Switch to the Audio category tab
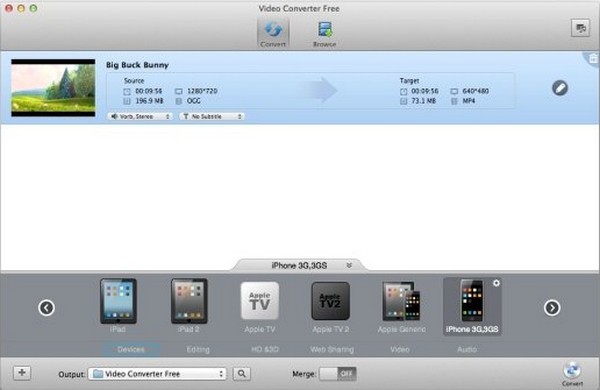The image size is (600, 390). click(467, 349)
